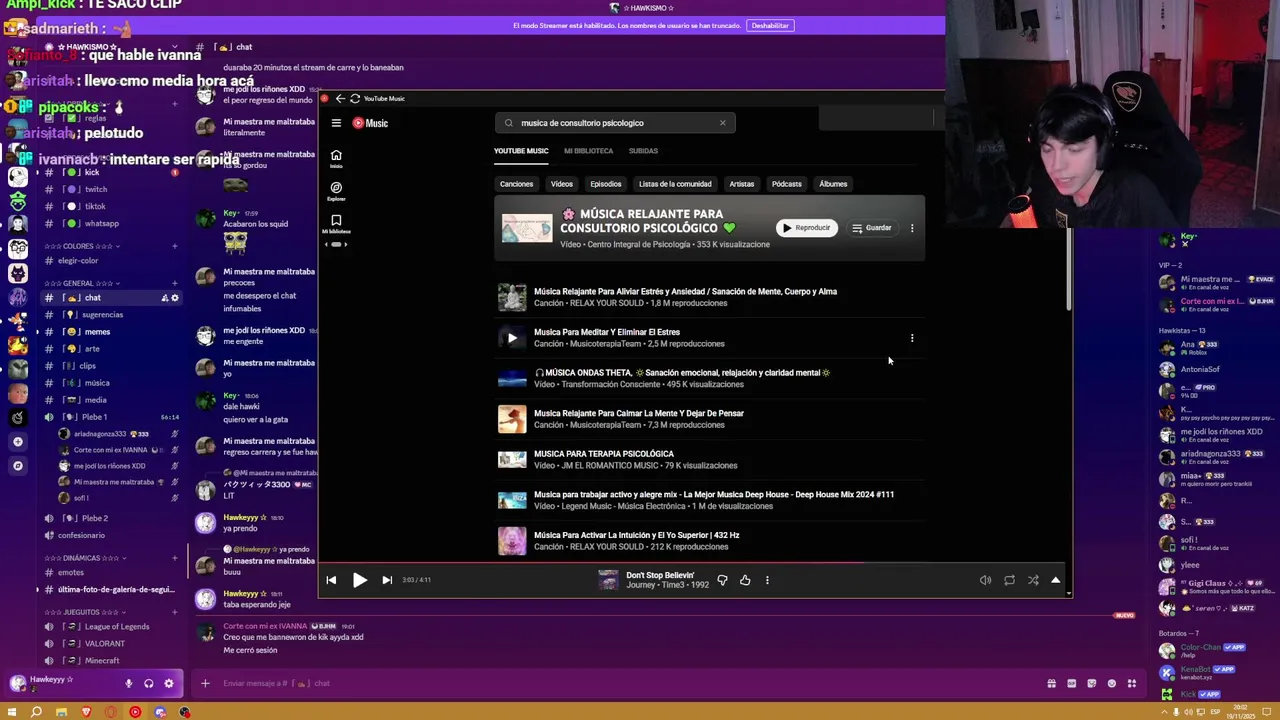Viewport: 1280px width, 720px height.
Task: Dislike Don't Stop Believin' song
Action: coord(722,580)
